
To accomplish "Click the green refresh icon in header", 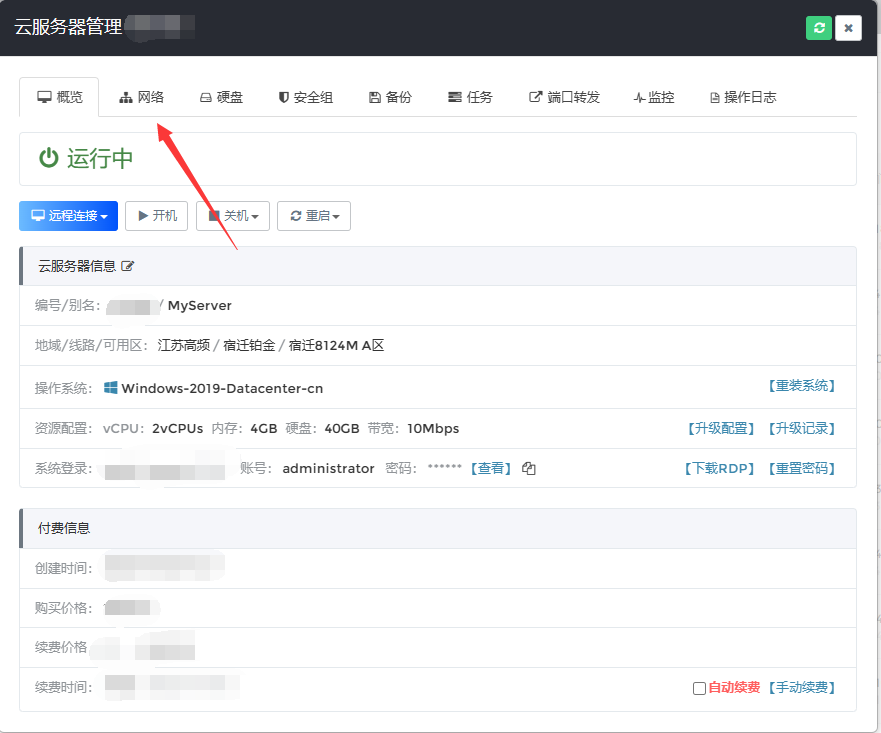I will 819,28.
